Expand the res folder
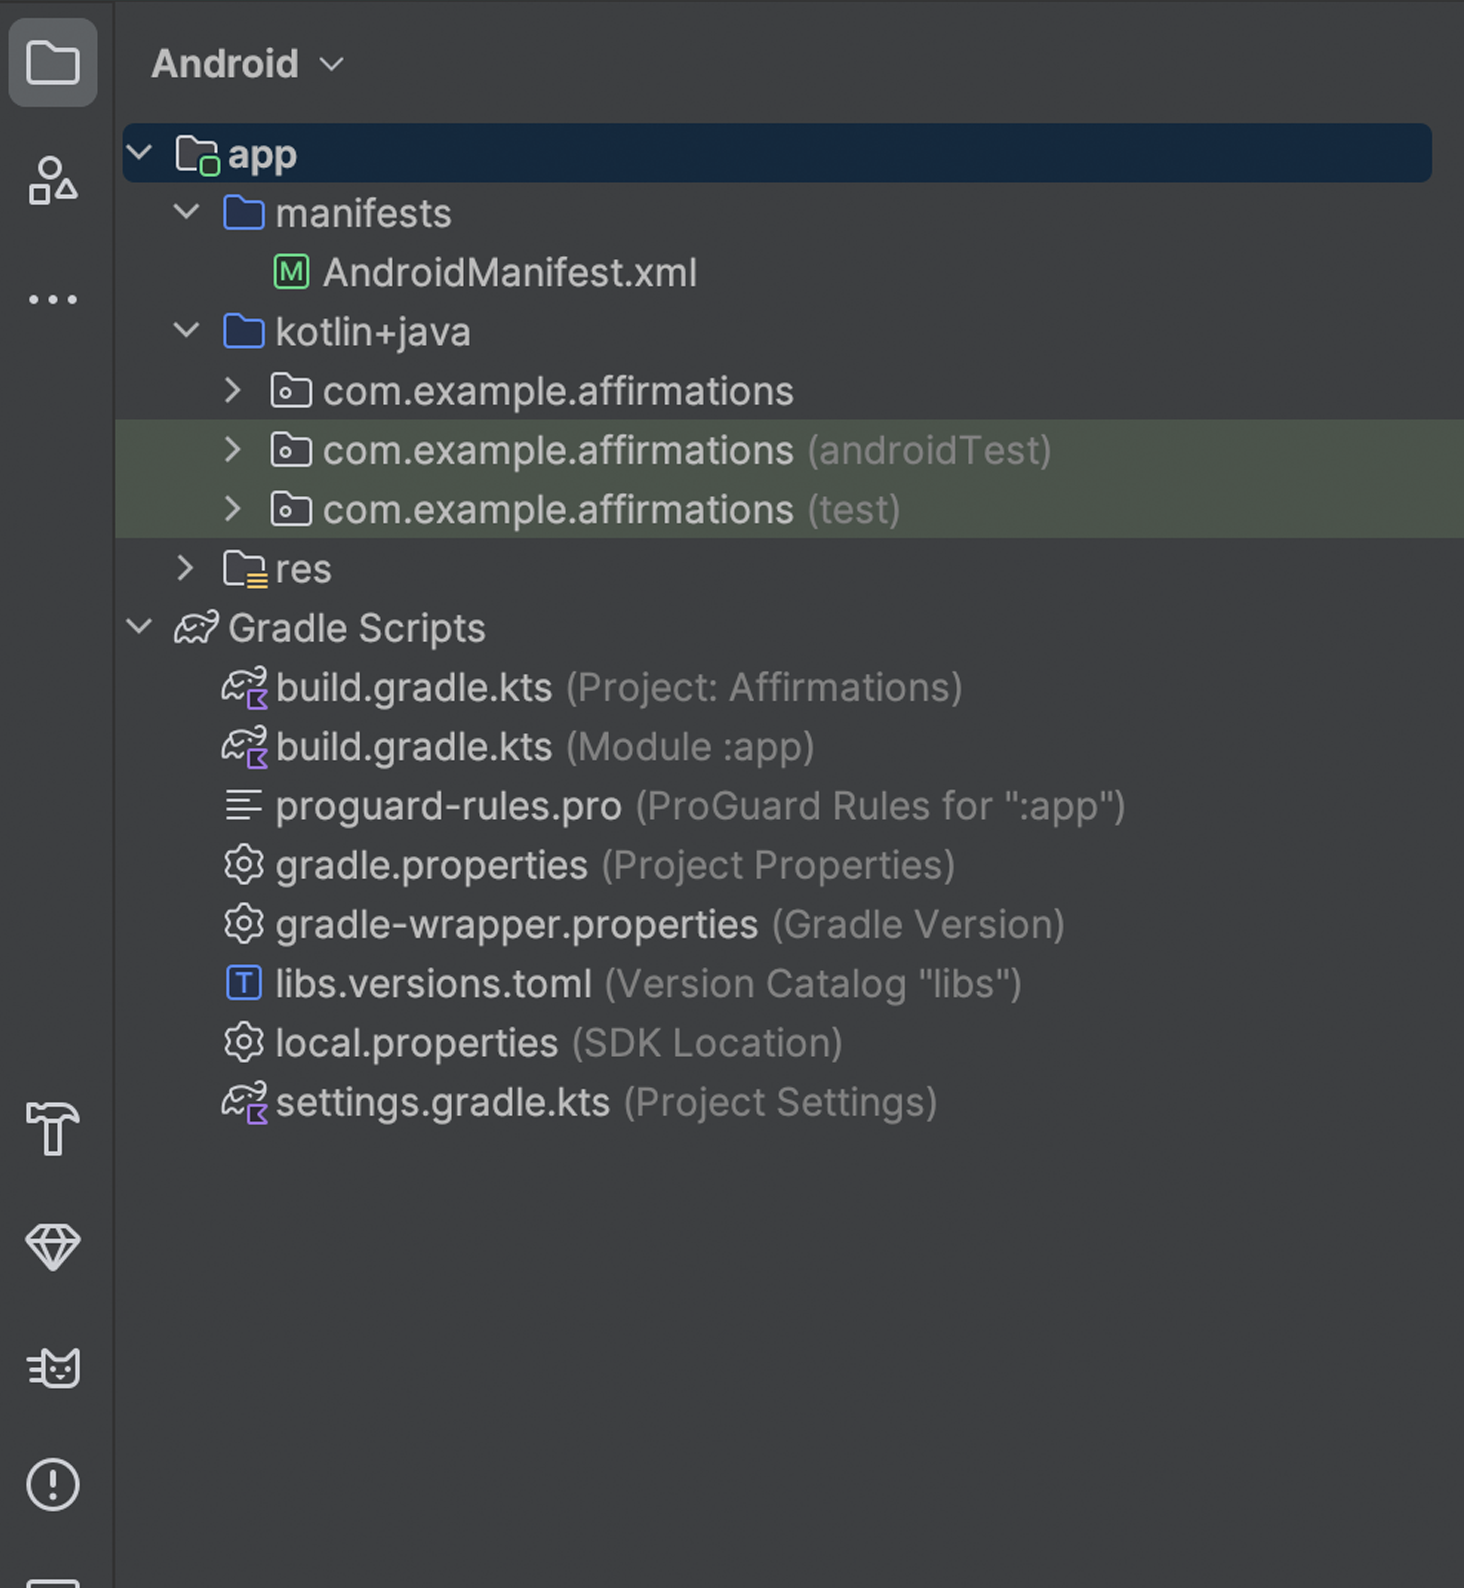 click(x=187, y=568)
